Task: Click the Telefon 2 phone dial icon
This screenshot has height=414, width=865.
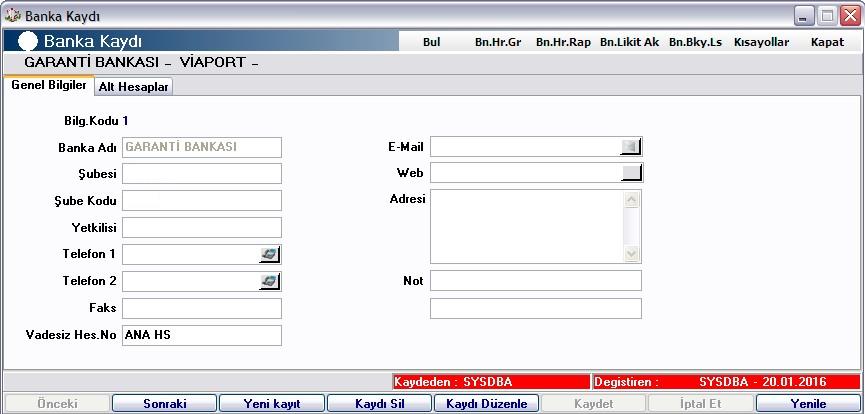Action: point(270,281)
